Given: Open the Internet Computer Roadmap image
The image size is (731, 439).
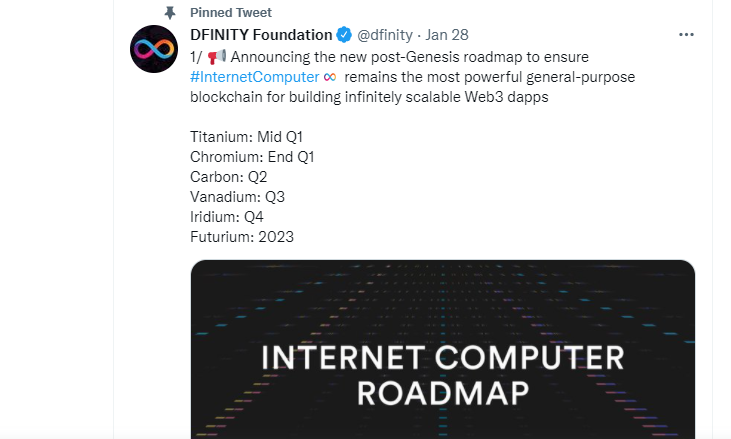Looking at the screenshot, I should tap(442, 350).
